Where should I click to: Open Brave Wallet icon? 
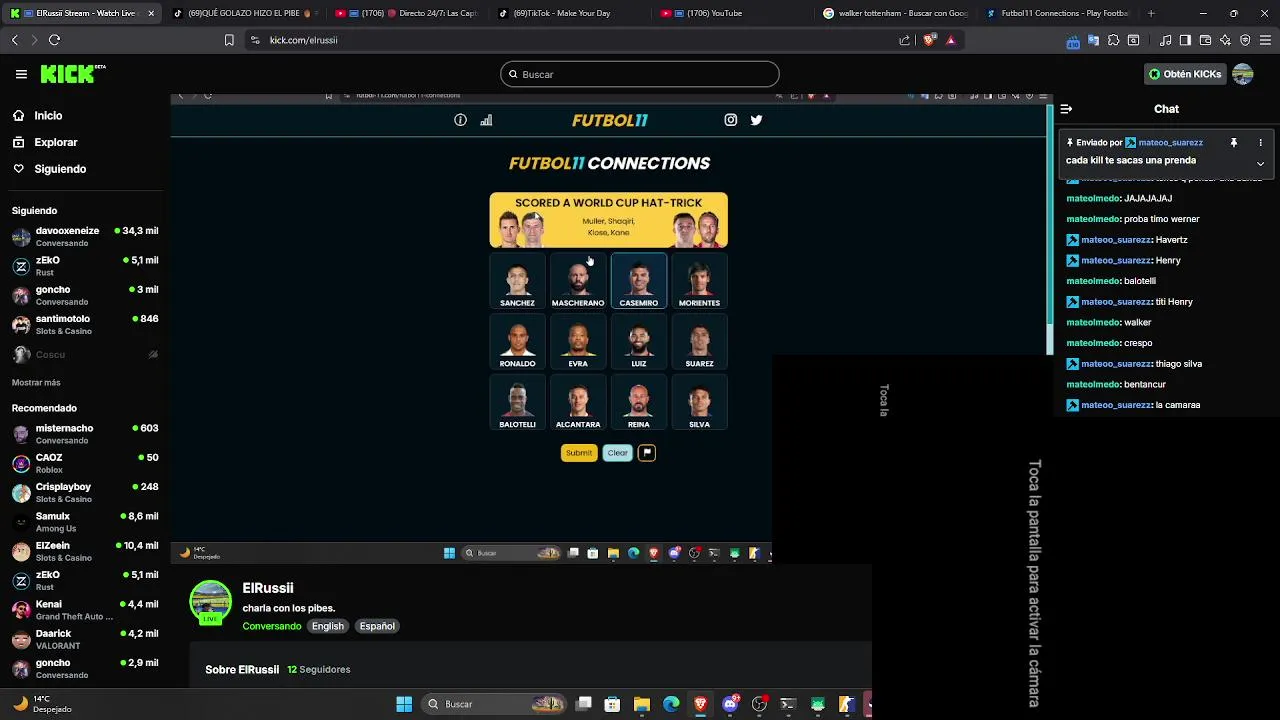1205,40
